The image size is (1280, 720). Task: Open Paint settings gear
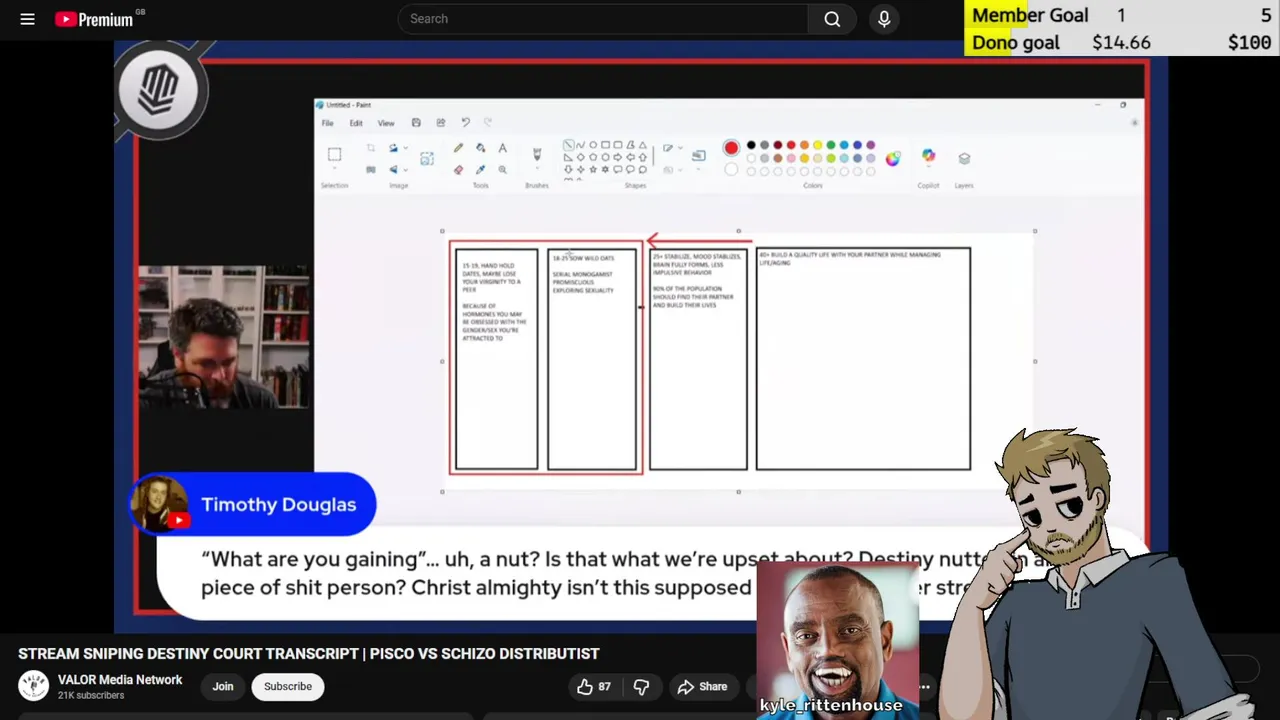point(1135,123)
